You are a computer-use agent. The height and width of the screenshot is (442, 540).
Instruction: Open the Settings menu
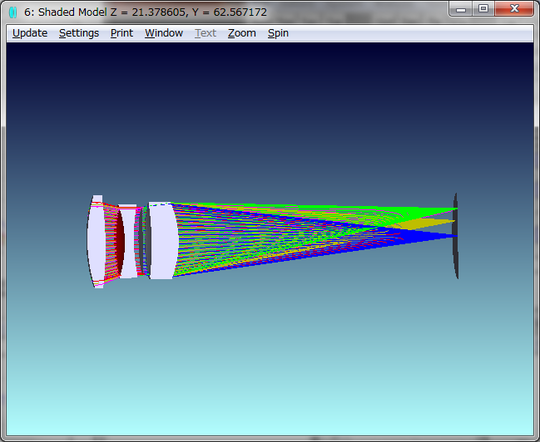[79, 33]
